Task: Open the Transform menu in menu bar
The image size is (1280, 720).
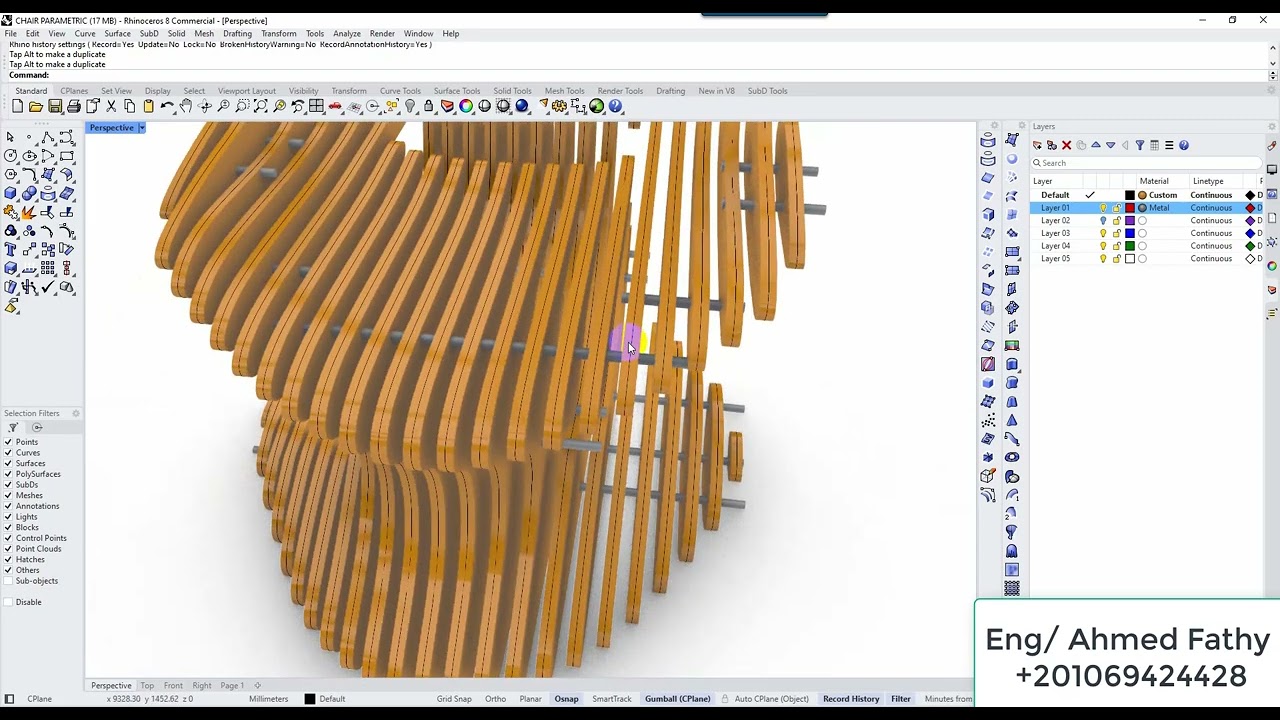Action: point(278,34)
